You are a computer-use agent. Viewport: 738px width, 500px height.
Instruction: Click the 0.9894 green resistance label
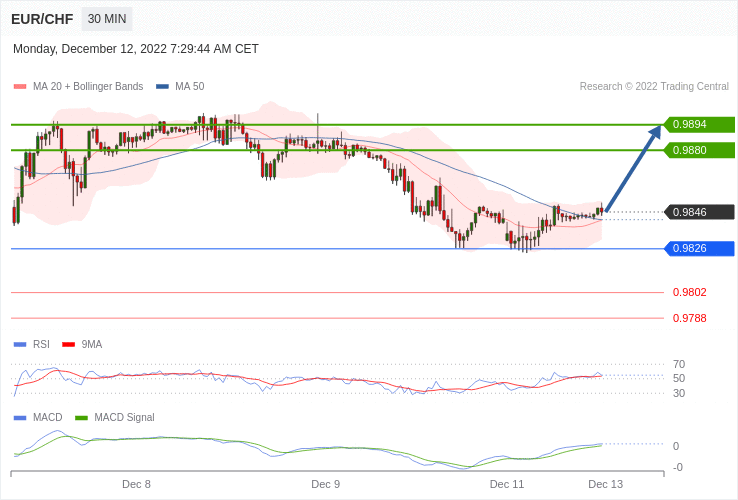click(x=699, y=125)
